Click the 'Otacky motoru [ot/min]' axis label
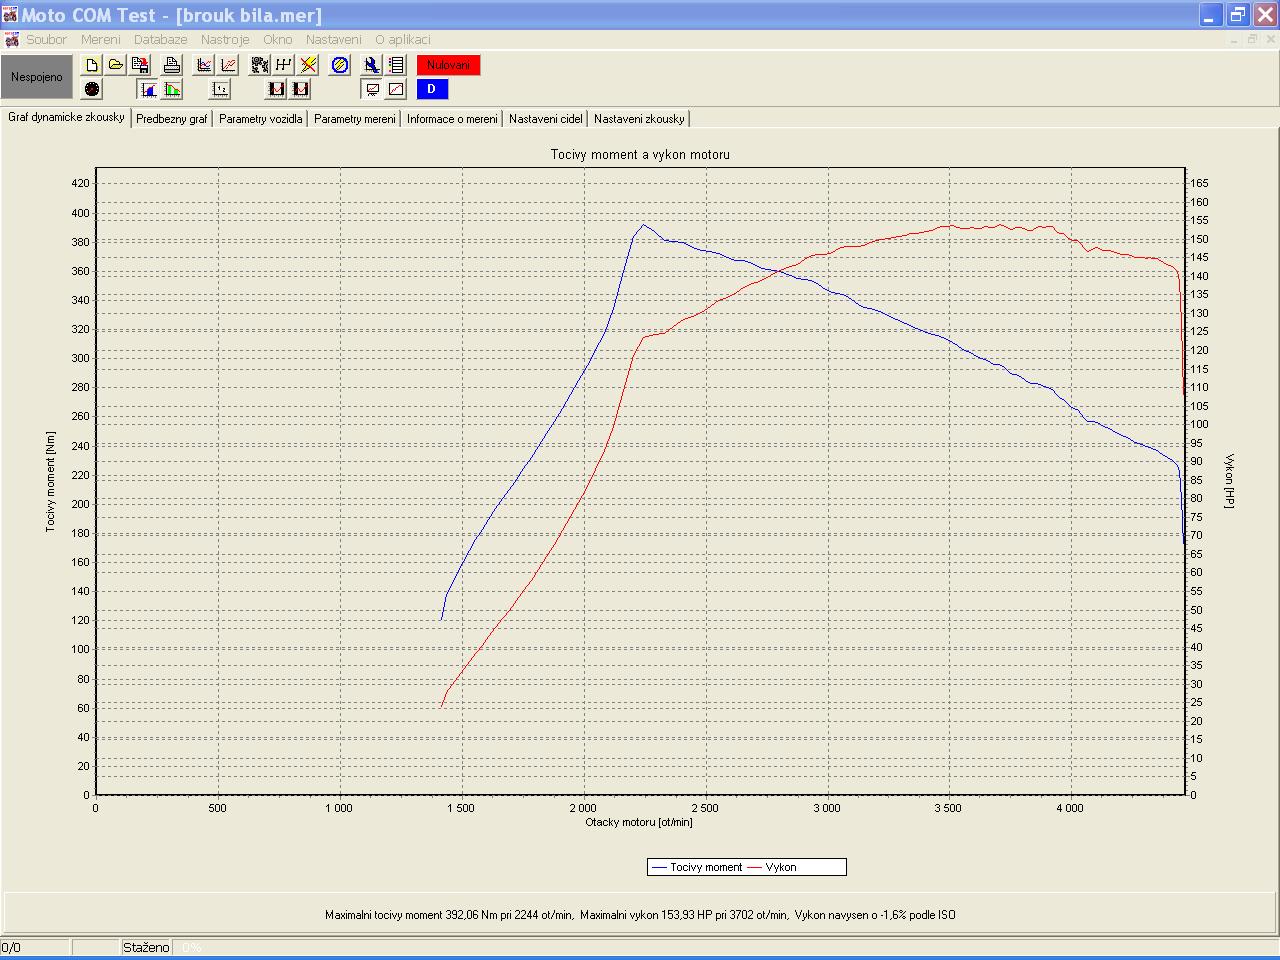The height and width of the screenshot is (960, 1280). [x=639, y=822]
